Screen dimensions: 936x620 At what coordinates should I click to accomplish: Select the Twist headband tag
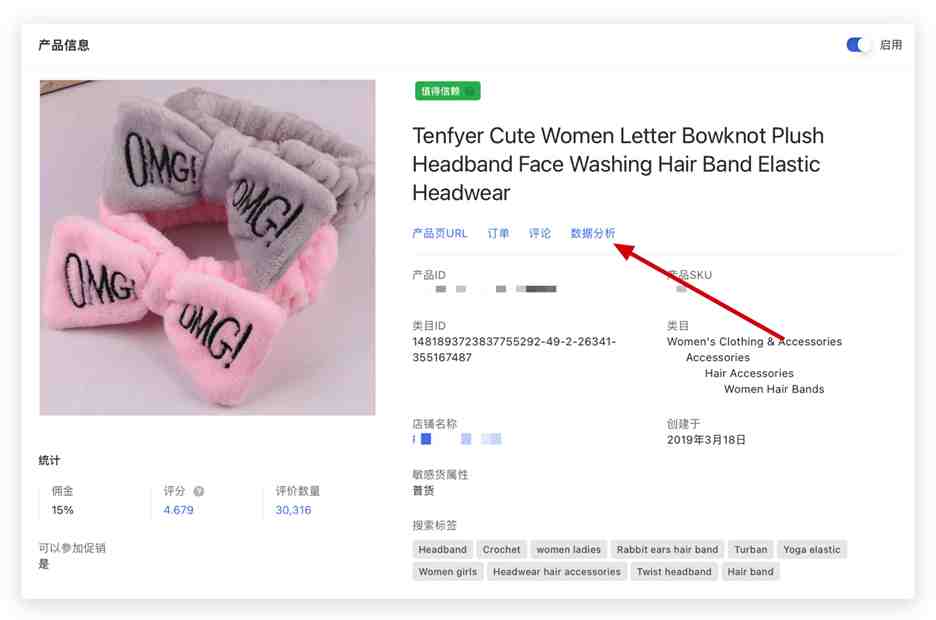pos(674,572)
